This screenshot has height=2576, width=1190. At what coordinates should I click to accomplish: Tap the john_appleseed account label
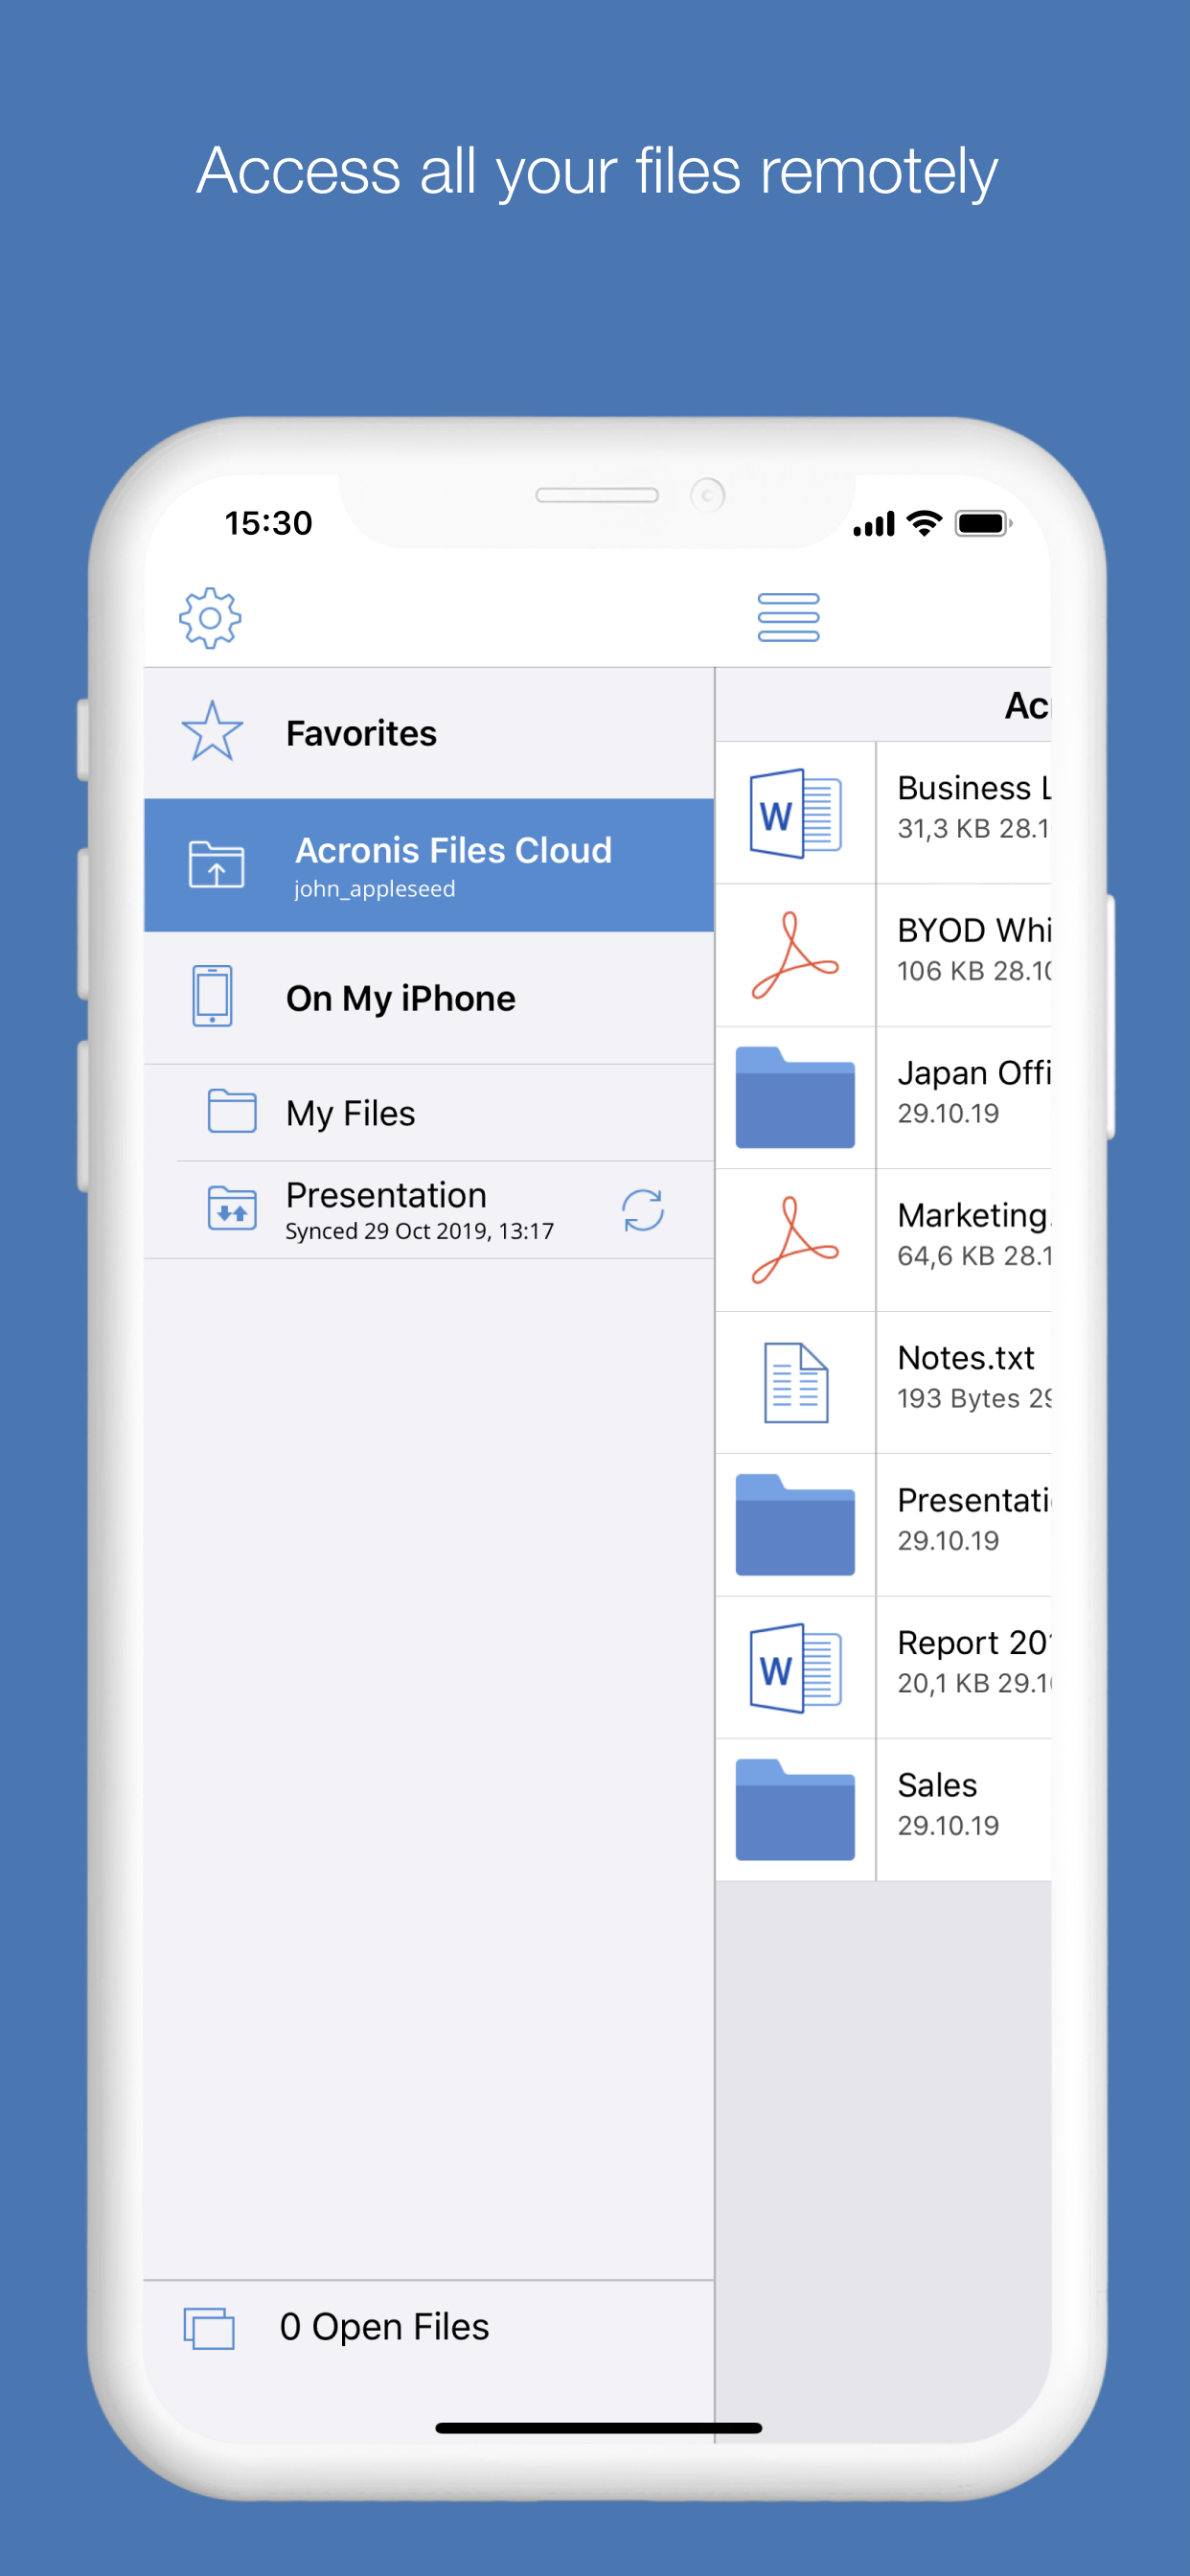pos(374,889)
